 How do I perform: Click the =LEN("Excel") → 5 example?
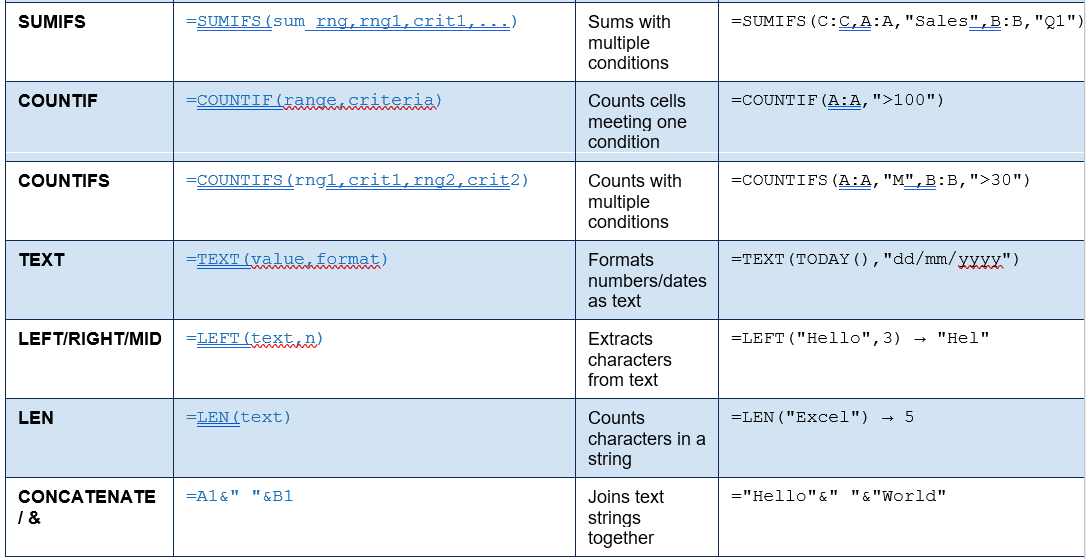click(x=822, y=418)
